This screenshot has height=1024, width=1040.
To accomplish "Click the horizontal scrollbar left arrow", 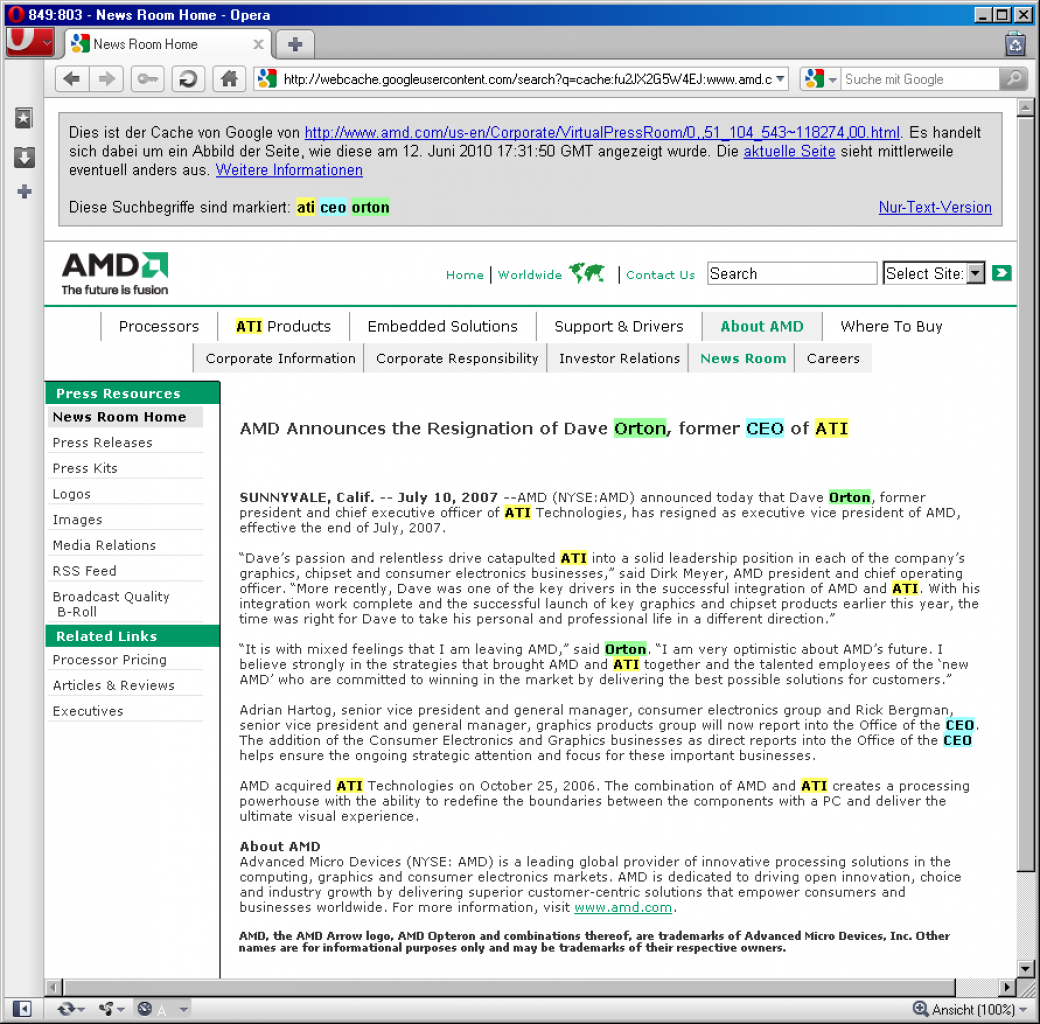I will (x=54, y=988).
